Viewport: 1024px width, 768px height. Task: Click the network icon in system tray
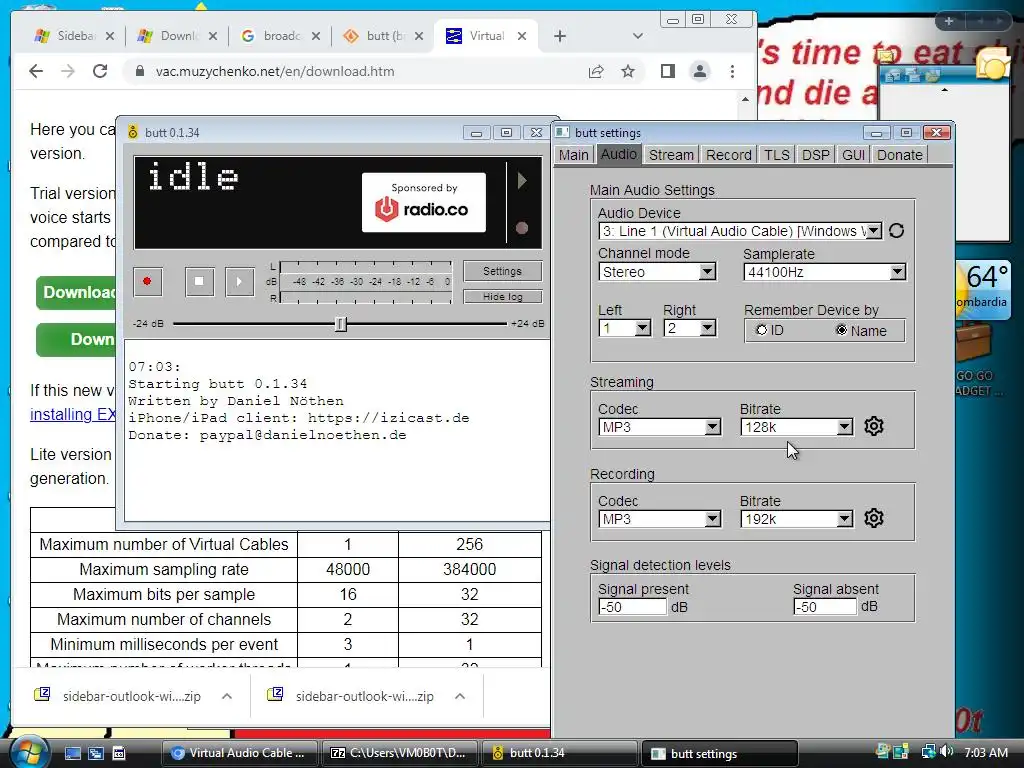click(928, 752)
